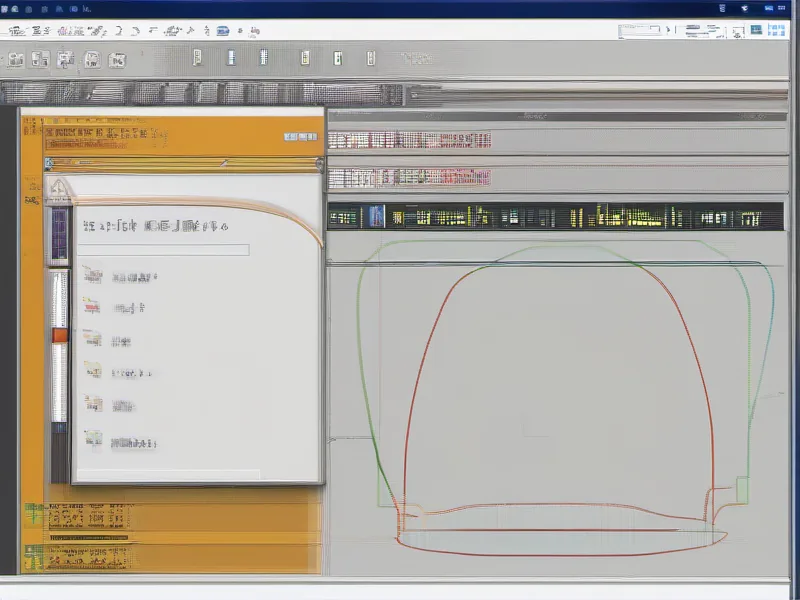Click the blue icon in the dark strip
The height and width of the screenshot is (600, 800).
[x=376, y=215]
